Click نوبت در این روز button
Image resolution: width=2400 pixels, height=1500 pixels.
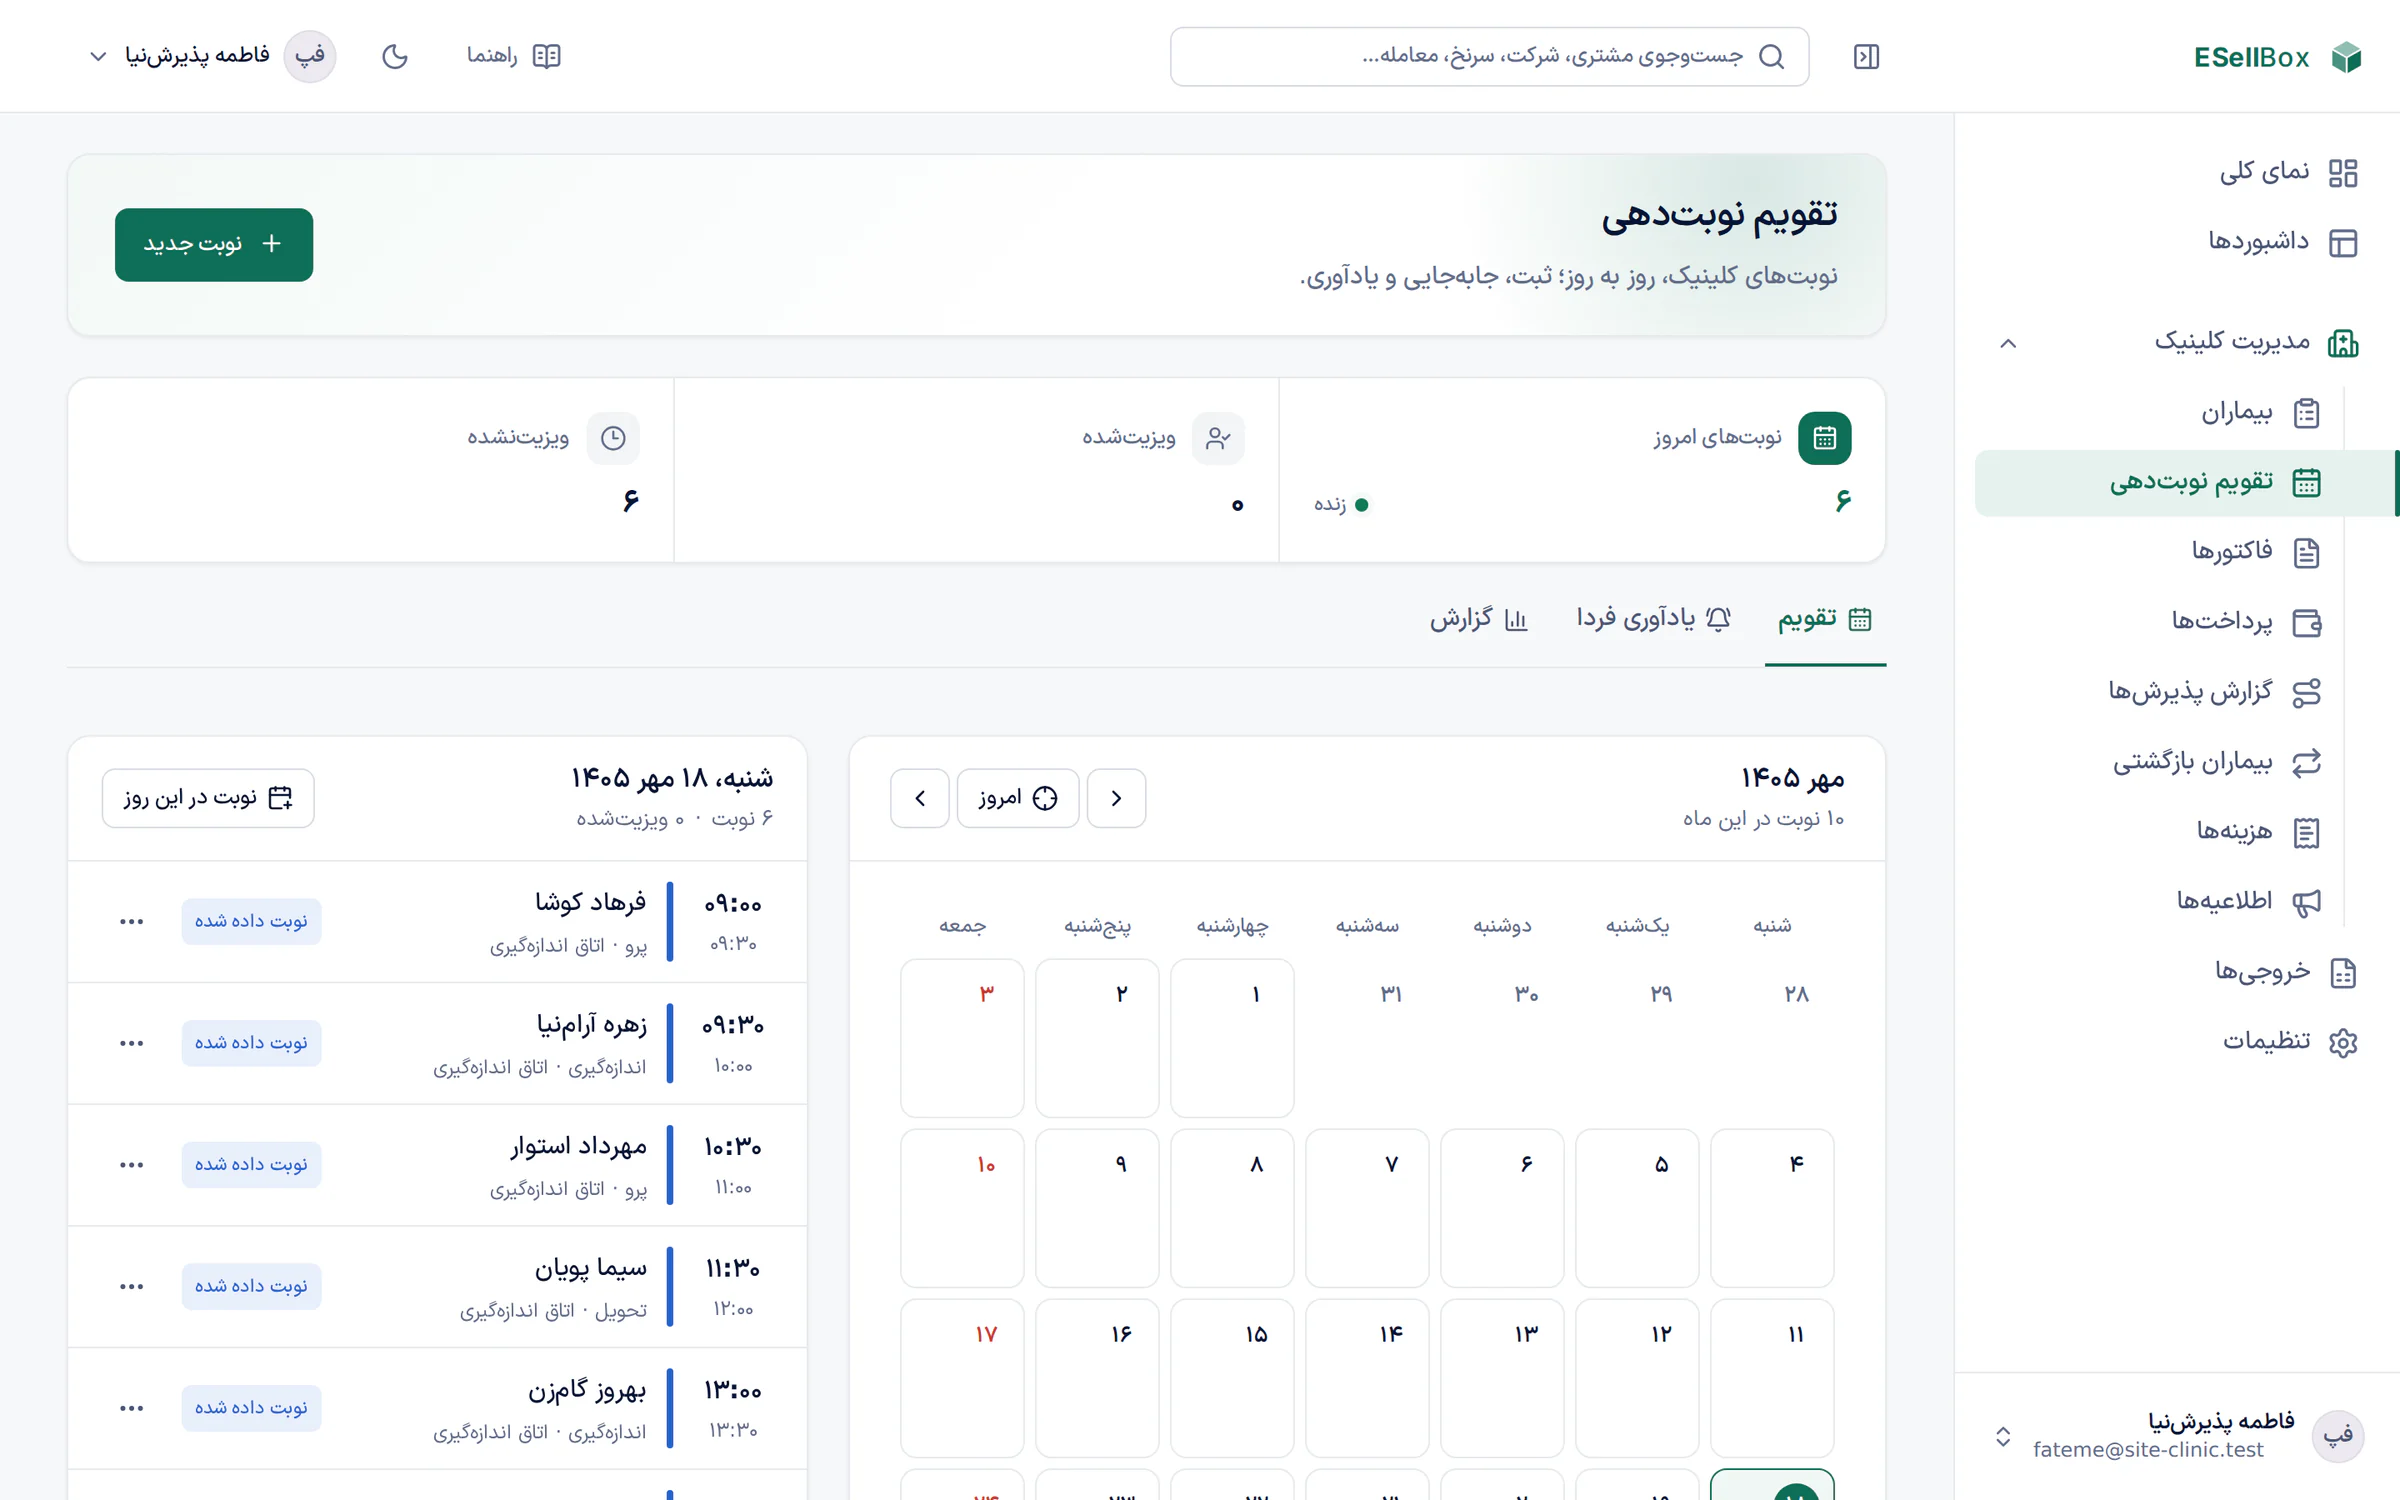pos(208,798)
